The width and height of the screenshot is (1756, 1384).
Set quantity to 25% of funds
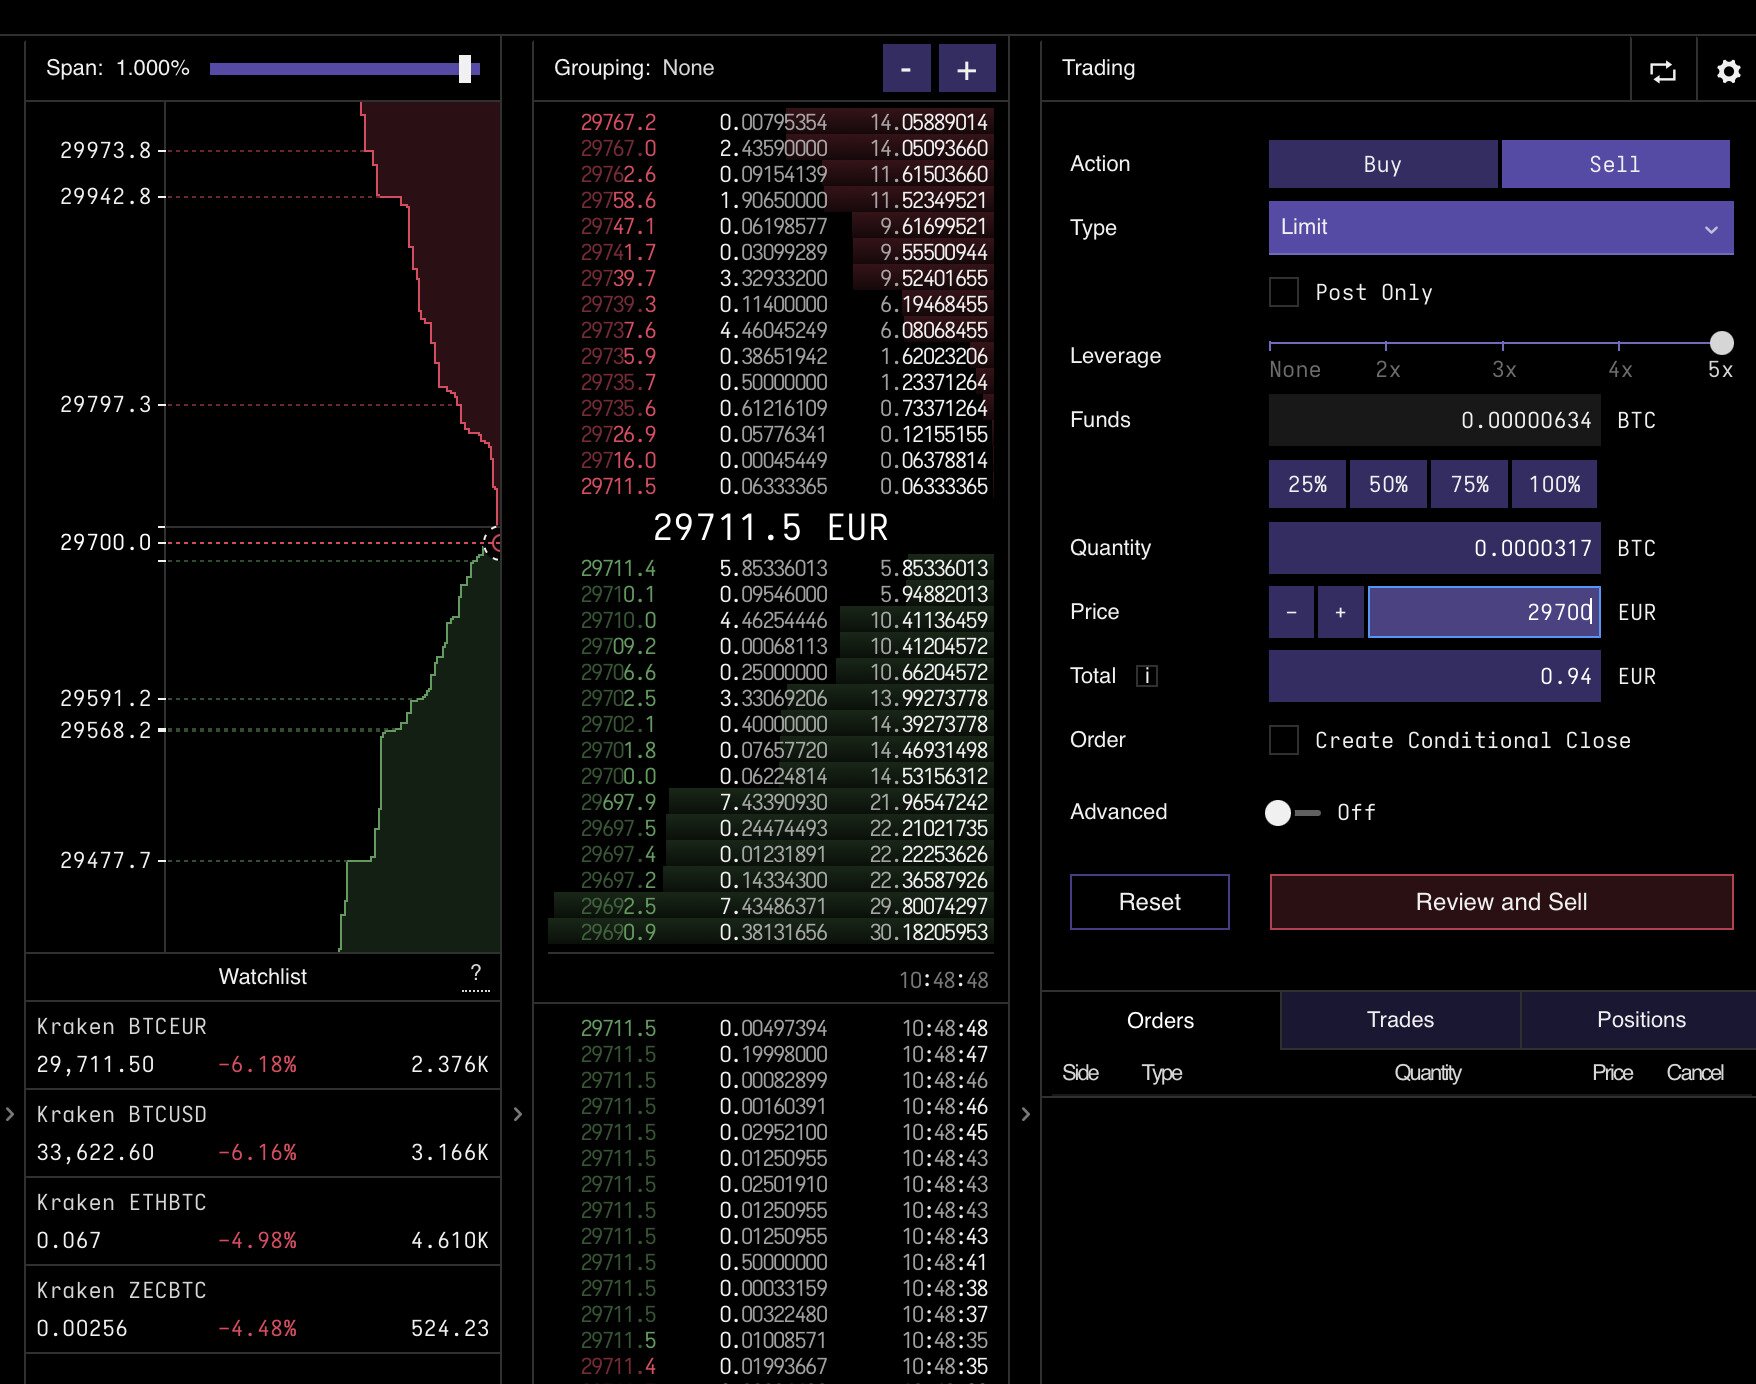click(x=1307, y=484)
